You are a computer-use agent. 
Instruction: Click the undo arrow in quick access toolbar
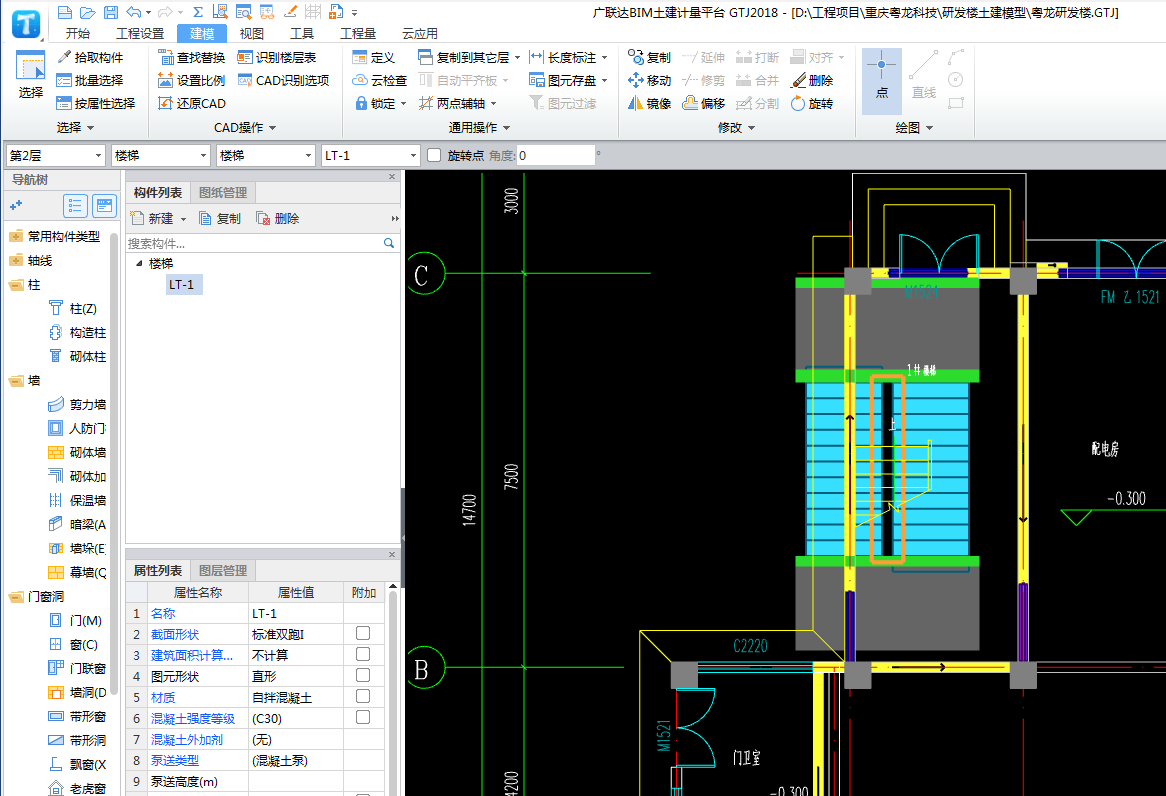133,12
